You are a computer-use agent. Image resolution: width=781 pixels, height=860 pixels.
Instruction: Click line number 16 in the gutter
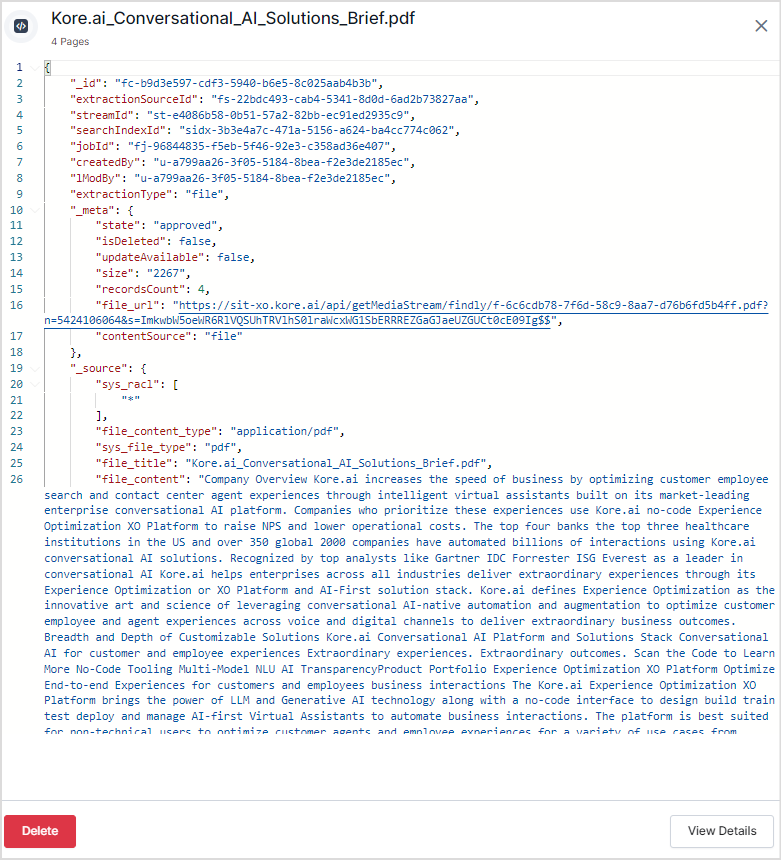tap(17, 305)
